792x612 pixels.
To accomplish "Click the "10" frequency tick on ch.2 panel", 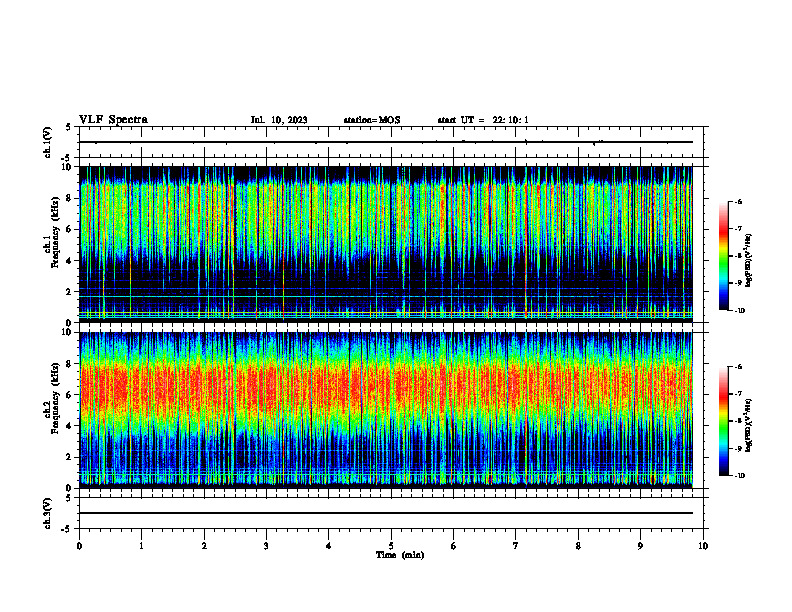I will [68, 332].
